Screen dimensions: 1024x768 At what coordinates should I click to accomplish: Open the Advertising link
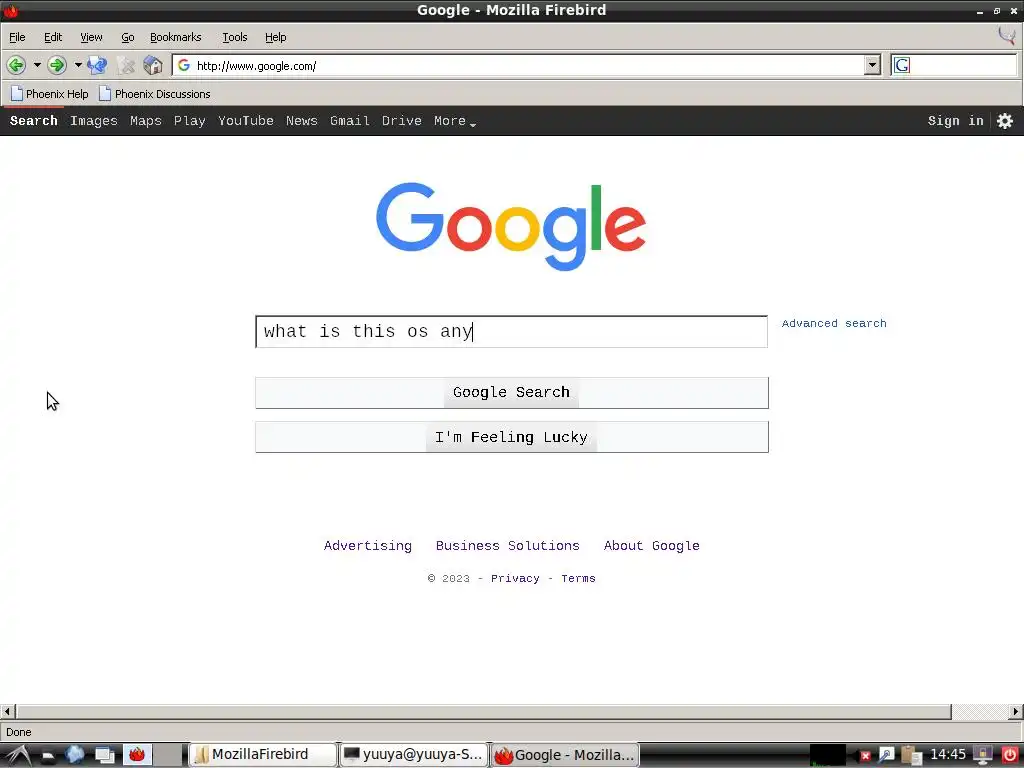(368, 545)
